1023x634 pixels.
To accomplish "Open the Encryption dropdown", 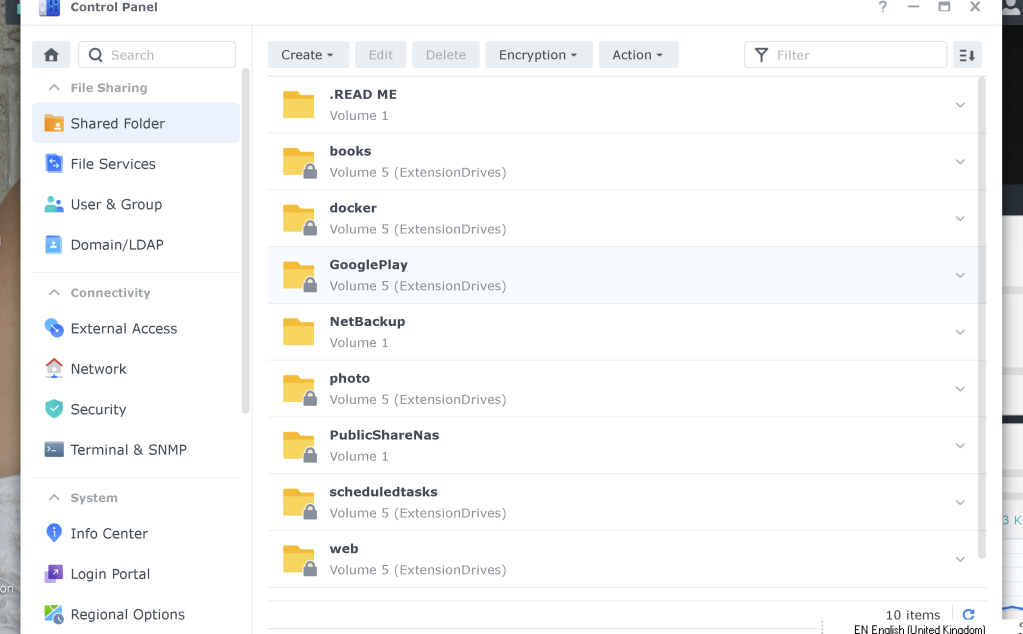I will 538,55.
